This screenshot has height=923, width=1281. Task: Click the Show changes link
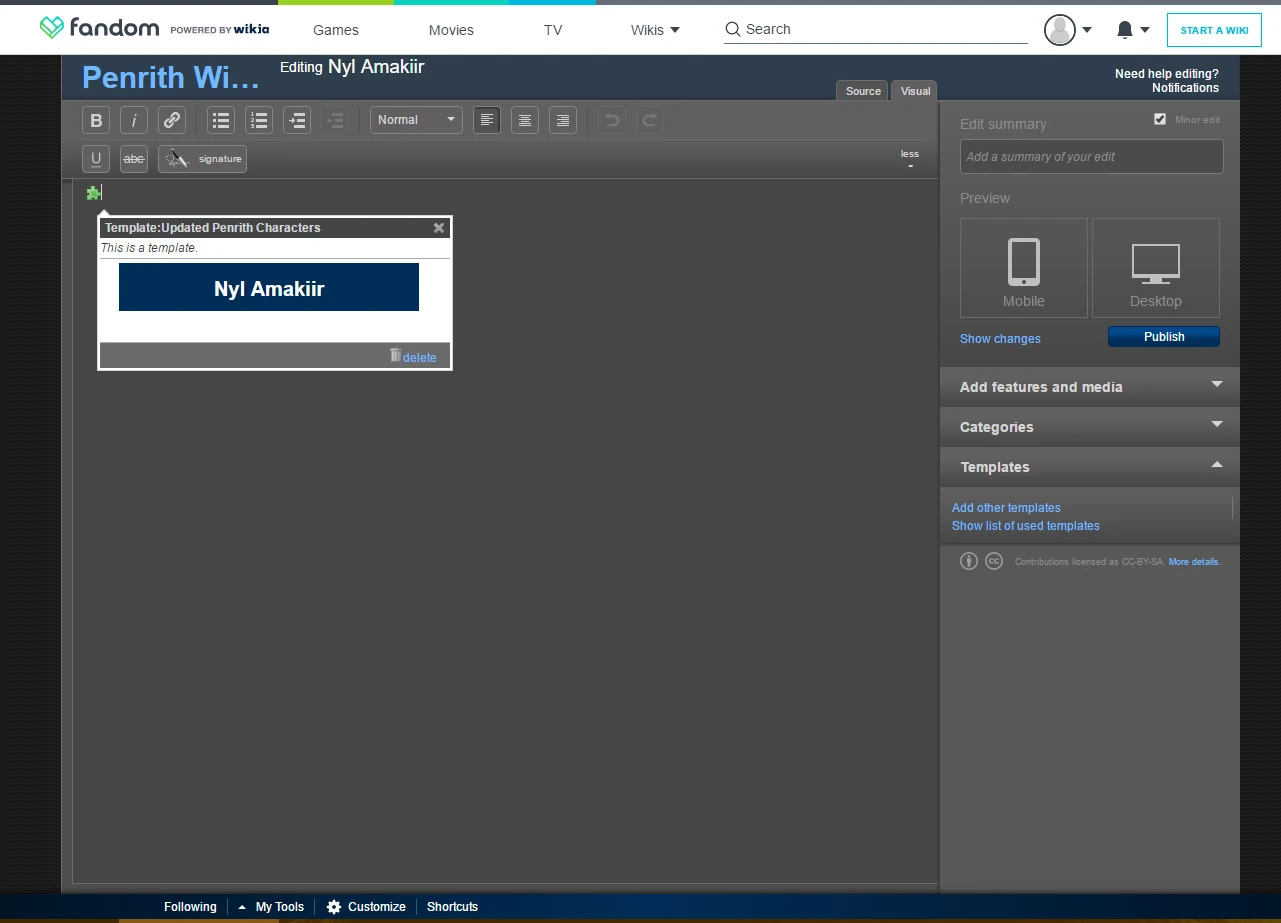[1000, 339]
